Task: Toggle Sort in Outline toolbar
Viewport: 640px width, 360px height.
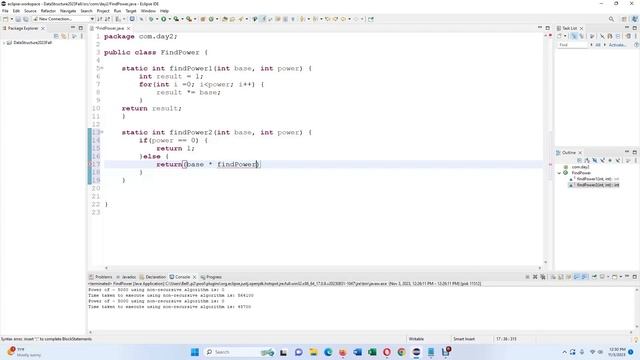Action: click(587, 160)
